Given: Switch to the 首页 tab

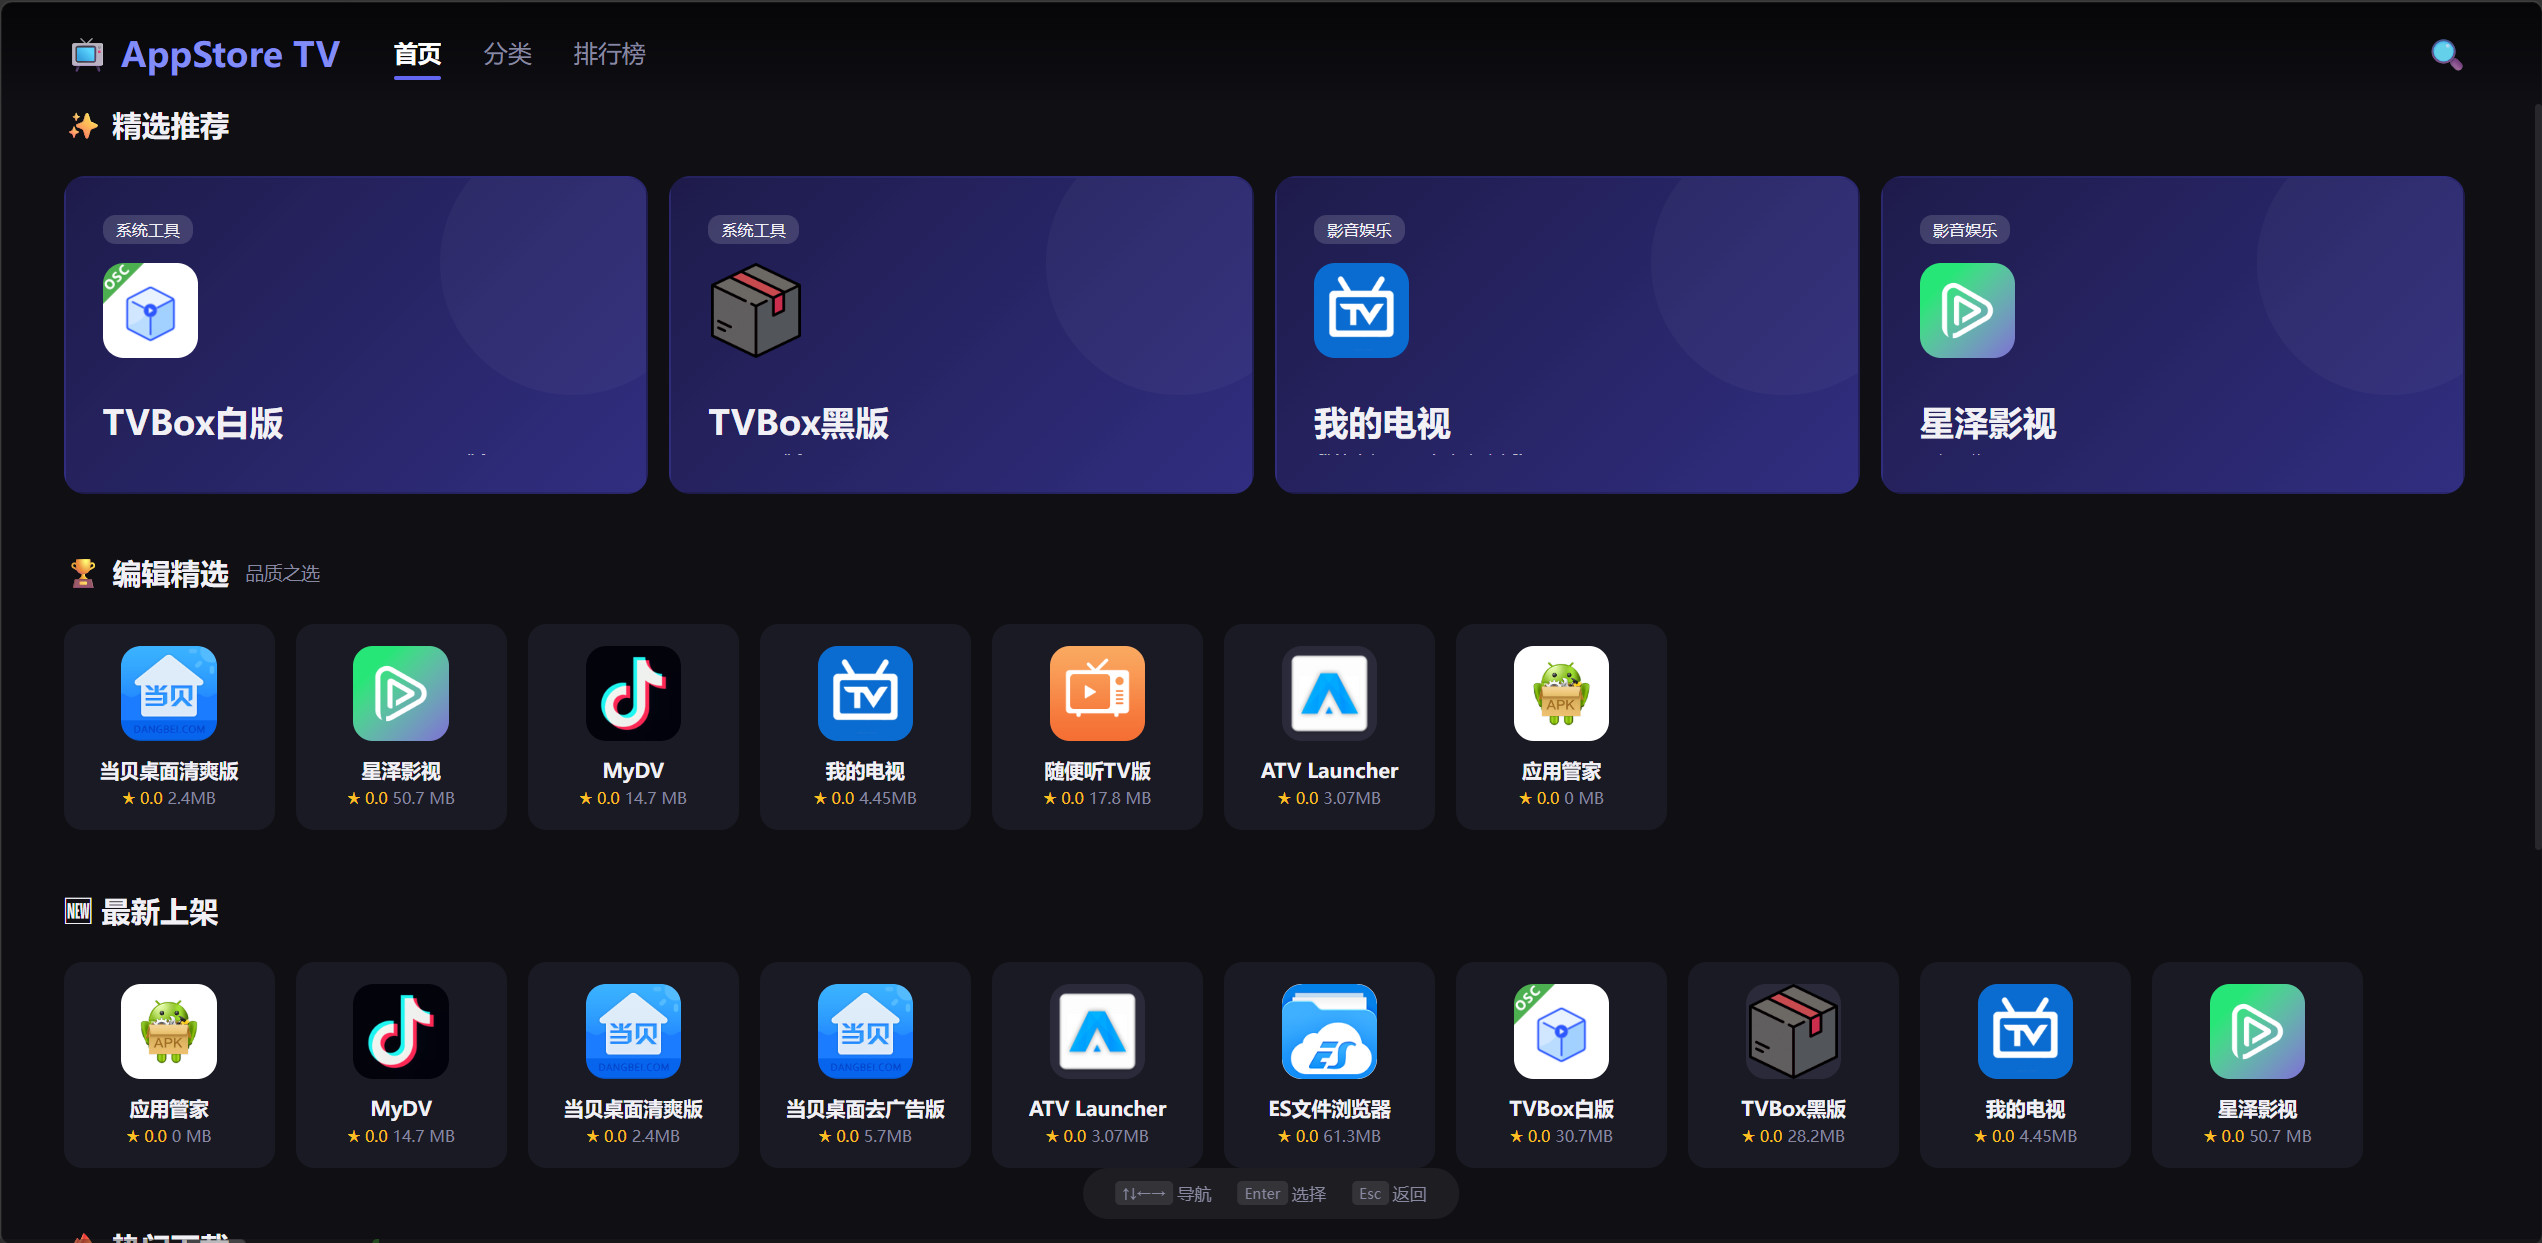Looking at the screenshot, I should [x=417, y=54].
